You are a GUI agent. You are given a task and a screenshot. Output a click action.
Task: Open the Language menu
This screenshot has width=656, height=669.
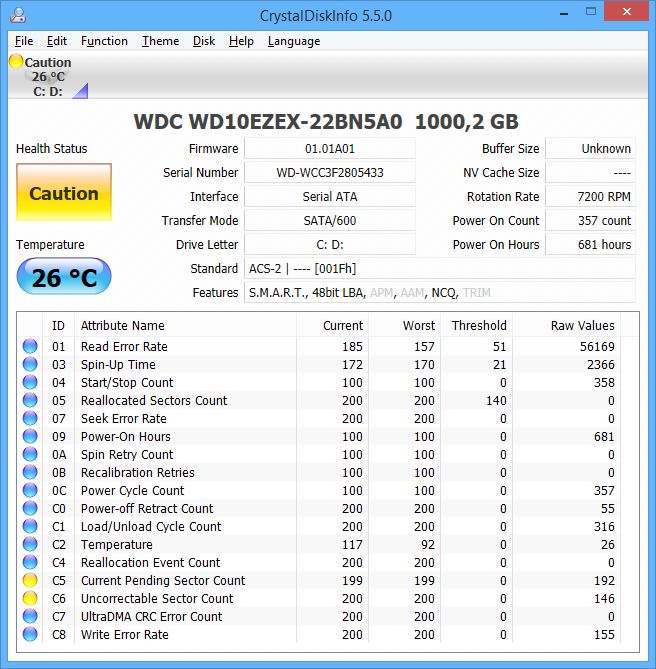coord(294,41)
